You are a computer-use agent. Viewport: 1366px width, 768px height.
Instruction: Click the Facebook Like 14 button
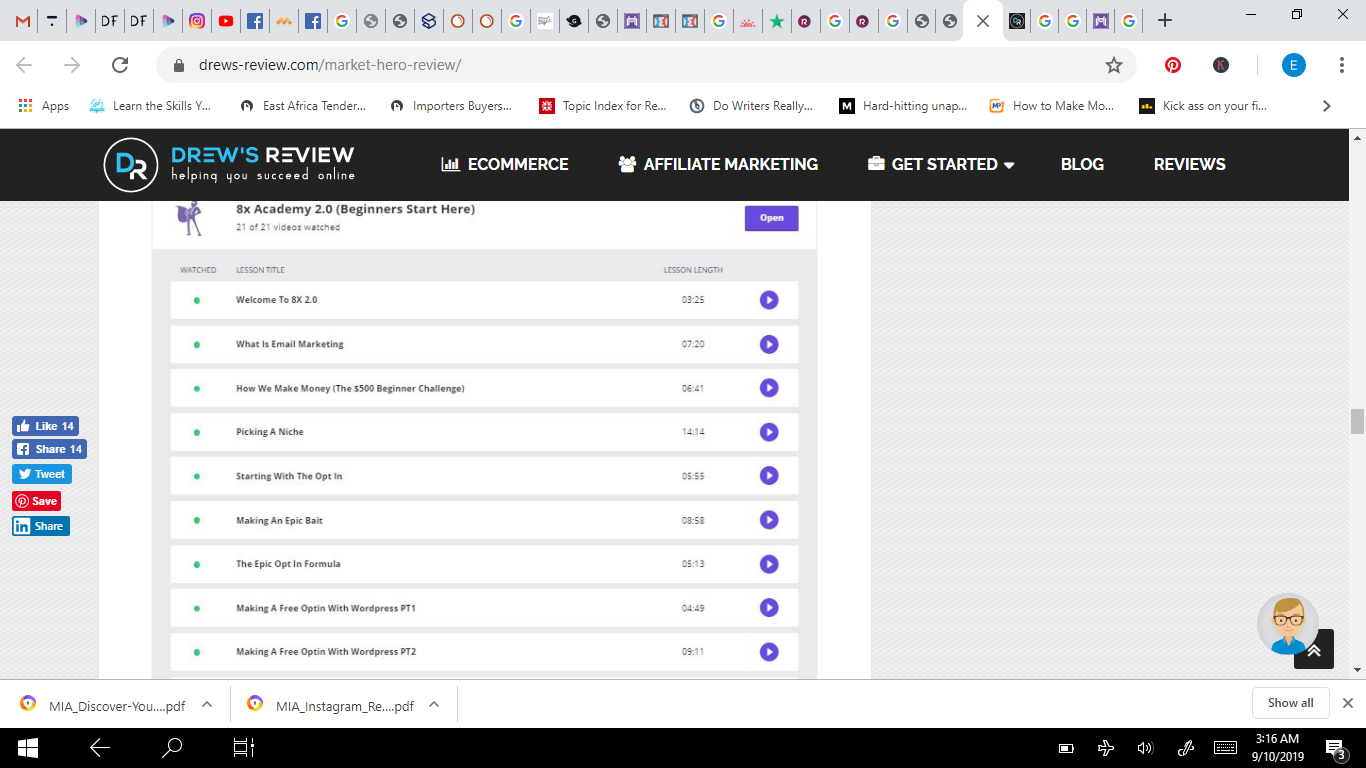tap(45, 426)
